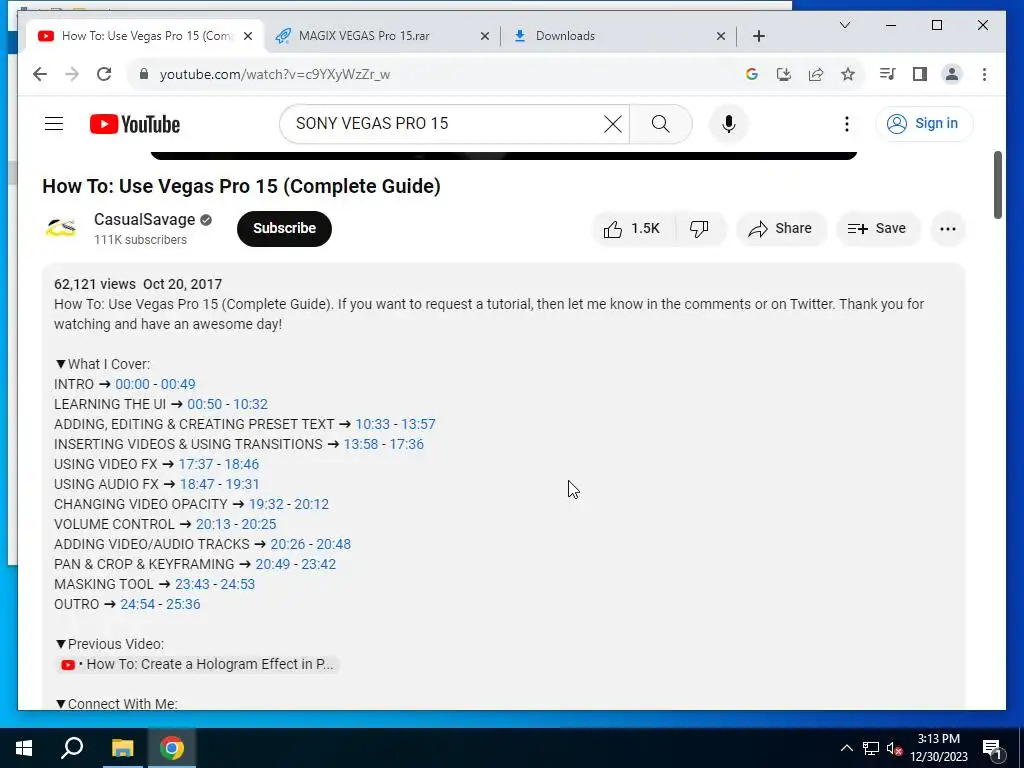Viewport: 1024px width, 768px height.
Task: Open File Explorer from taskbar
Action: click(122, 748)
